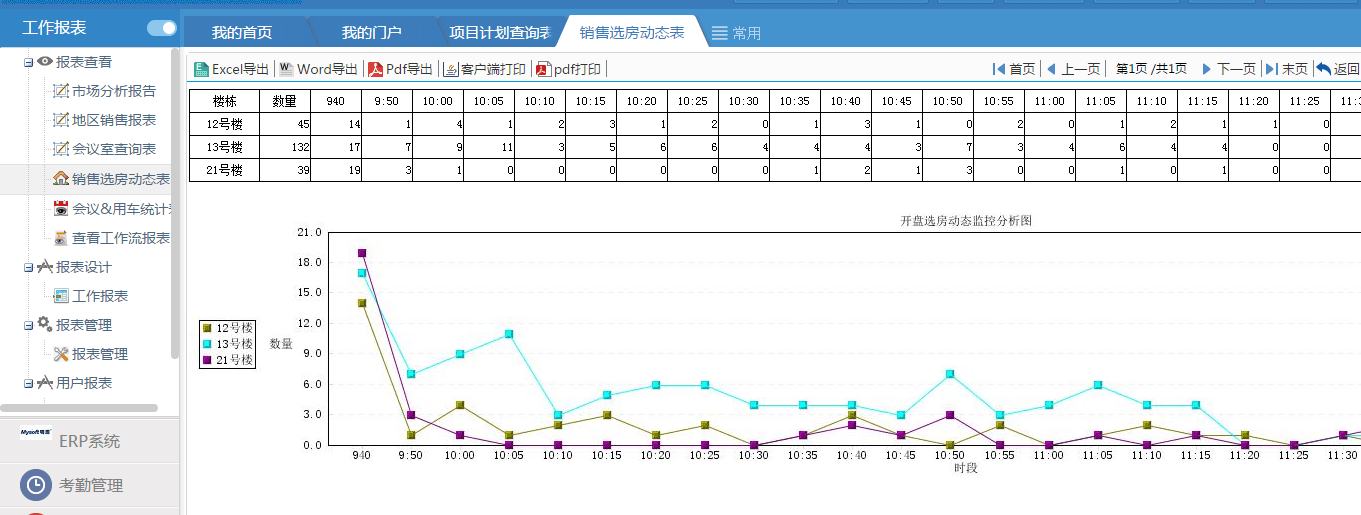Collapse the 报表管理 tree group
The height and width of the screenshot is (515, 1361).
[x=29, y=325]
